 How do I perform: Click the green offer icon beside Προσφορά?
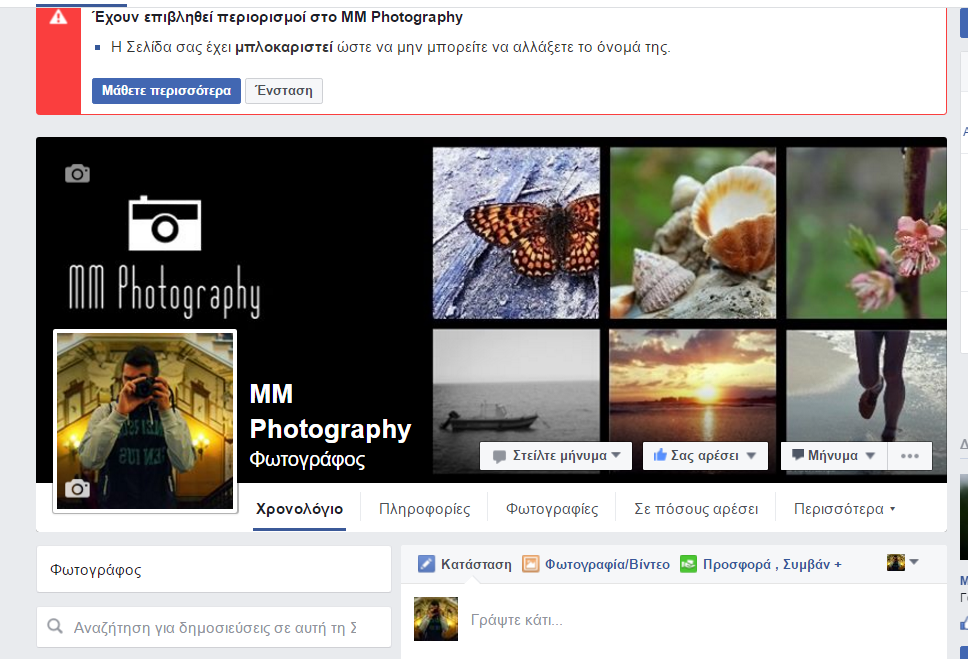[688, 564]
